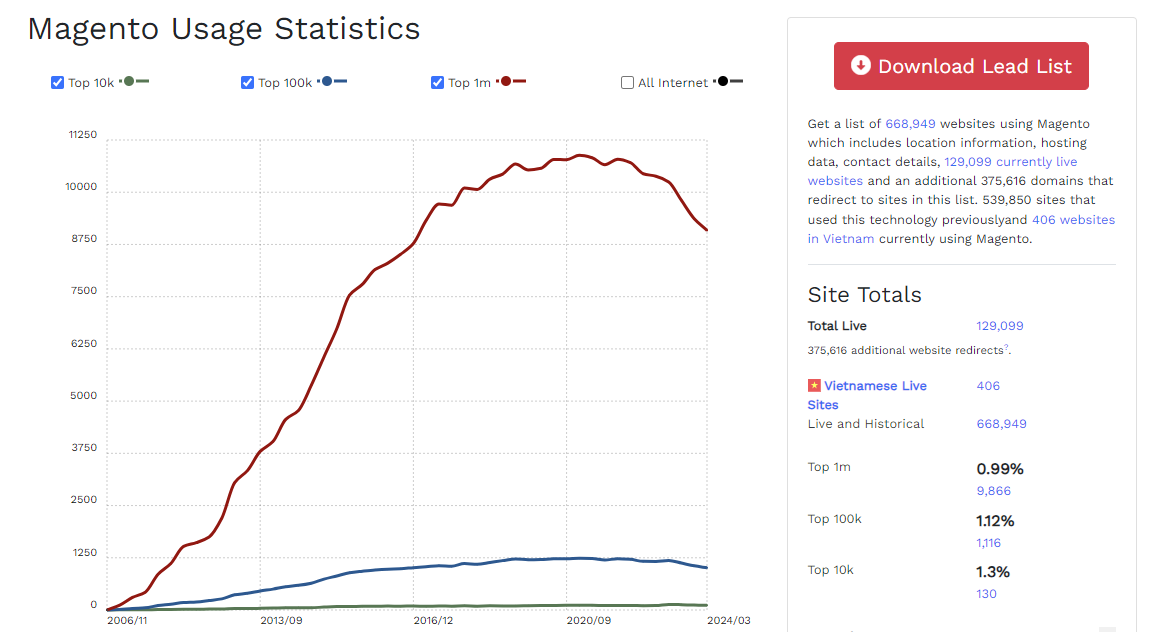Click the blue Top 100k legend marker
The width and height of the screenshot is (1171, 632).
coord(327,82)
